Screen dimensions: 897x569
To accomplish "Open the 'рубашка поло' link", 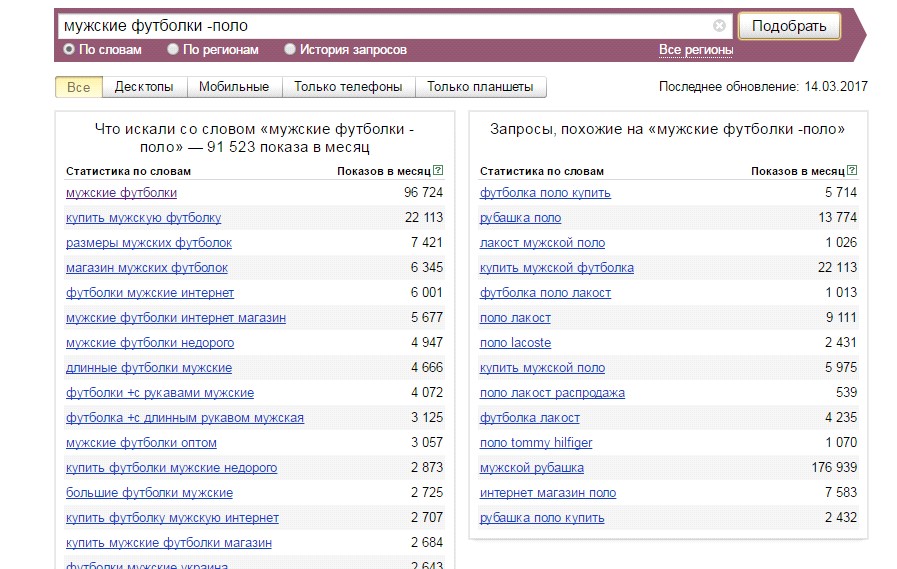I will pos(521,218).
